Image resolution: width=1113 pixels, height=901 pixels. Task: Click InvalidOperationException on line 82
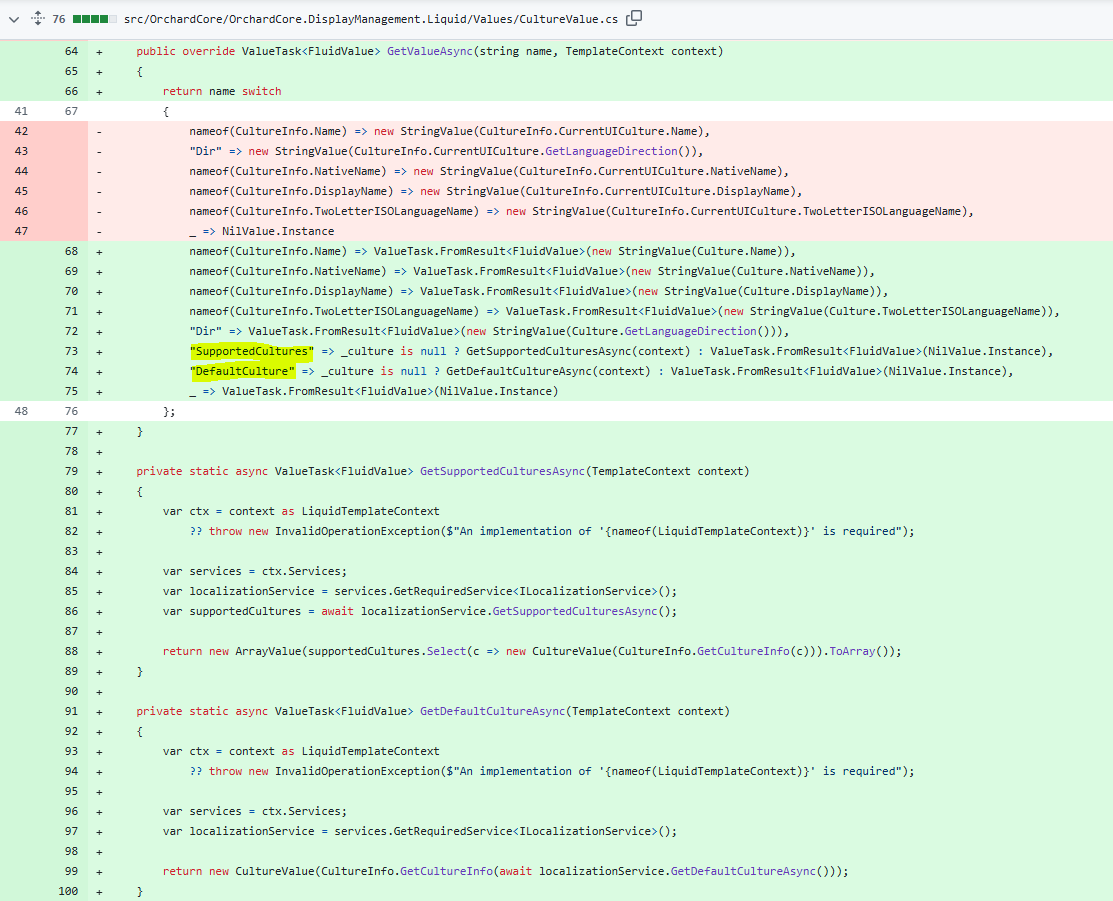click(357, 531)
